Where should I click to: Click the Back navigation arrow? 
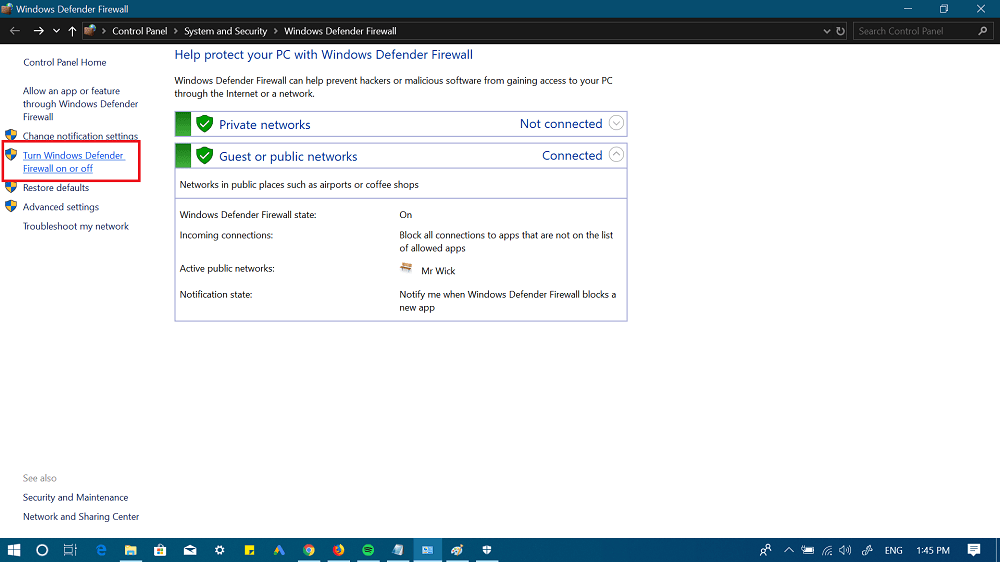[x=15, y=31]
